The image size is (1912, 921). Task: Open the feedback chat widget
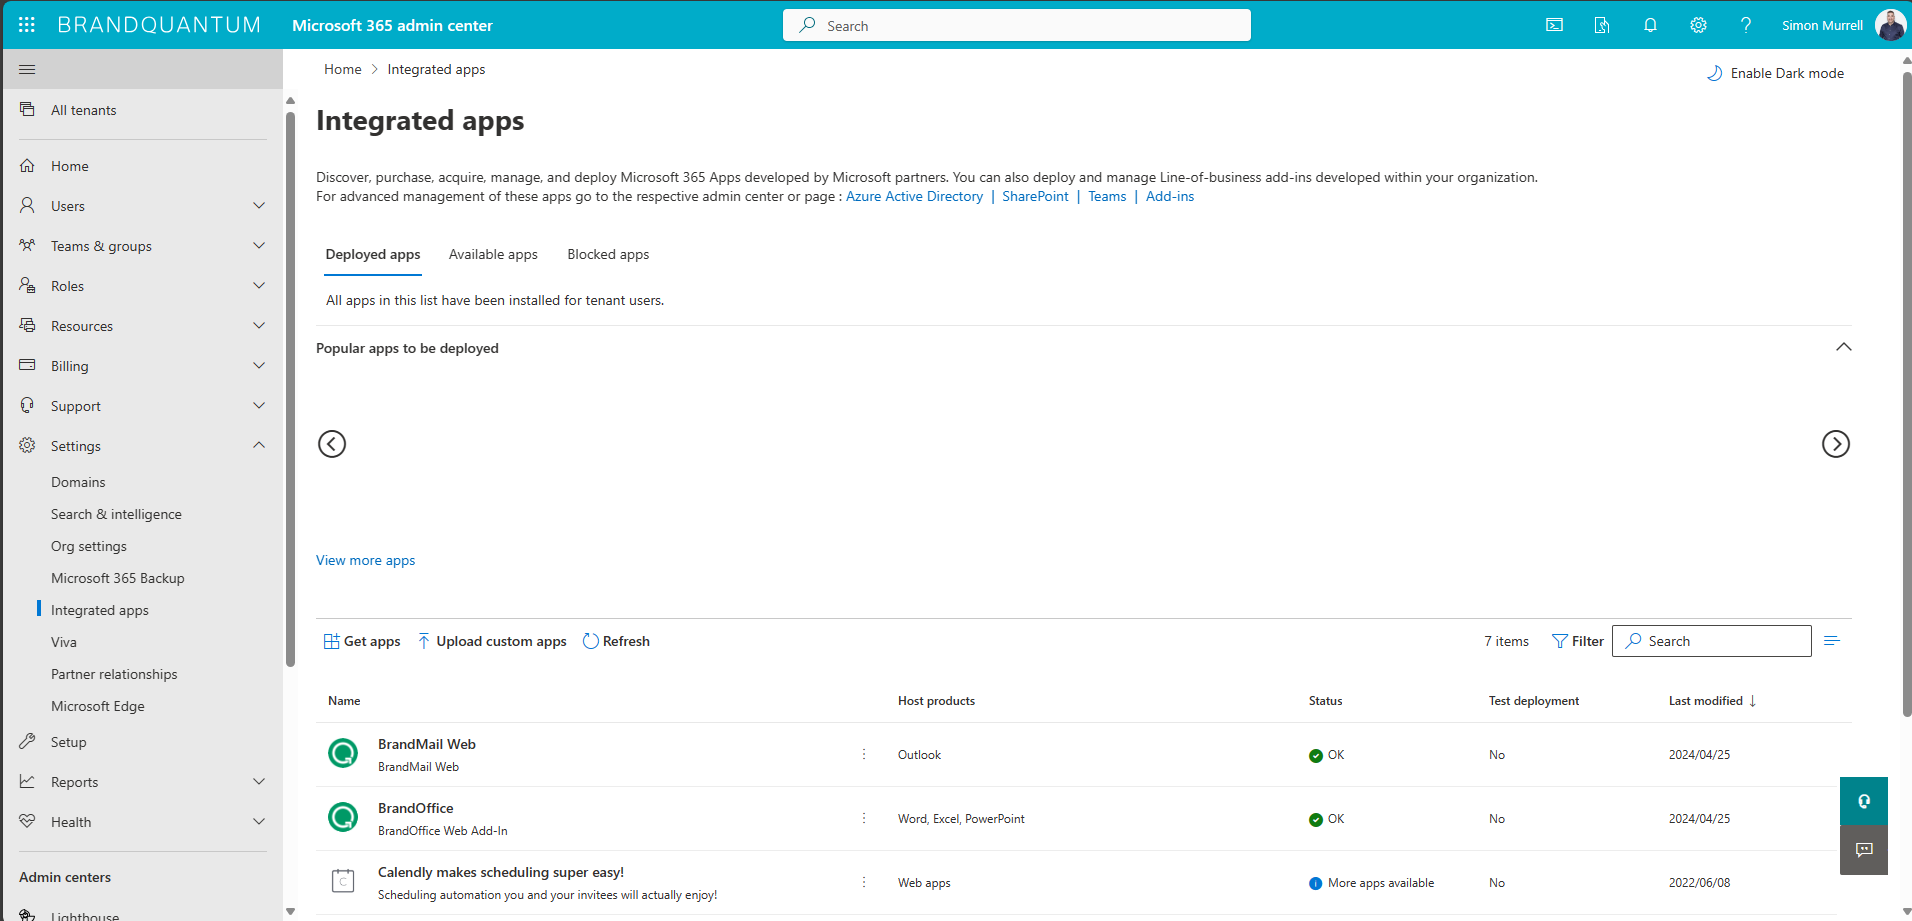click(x=1864, y=850)
